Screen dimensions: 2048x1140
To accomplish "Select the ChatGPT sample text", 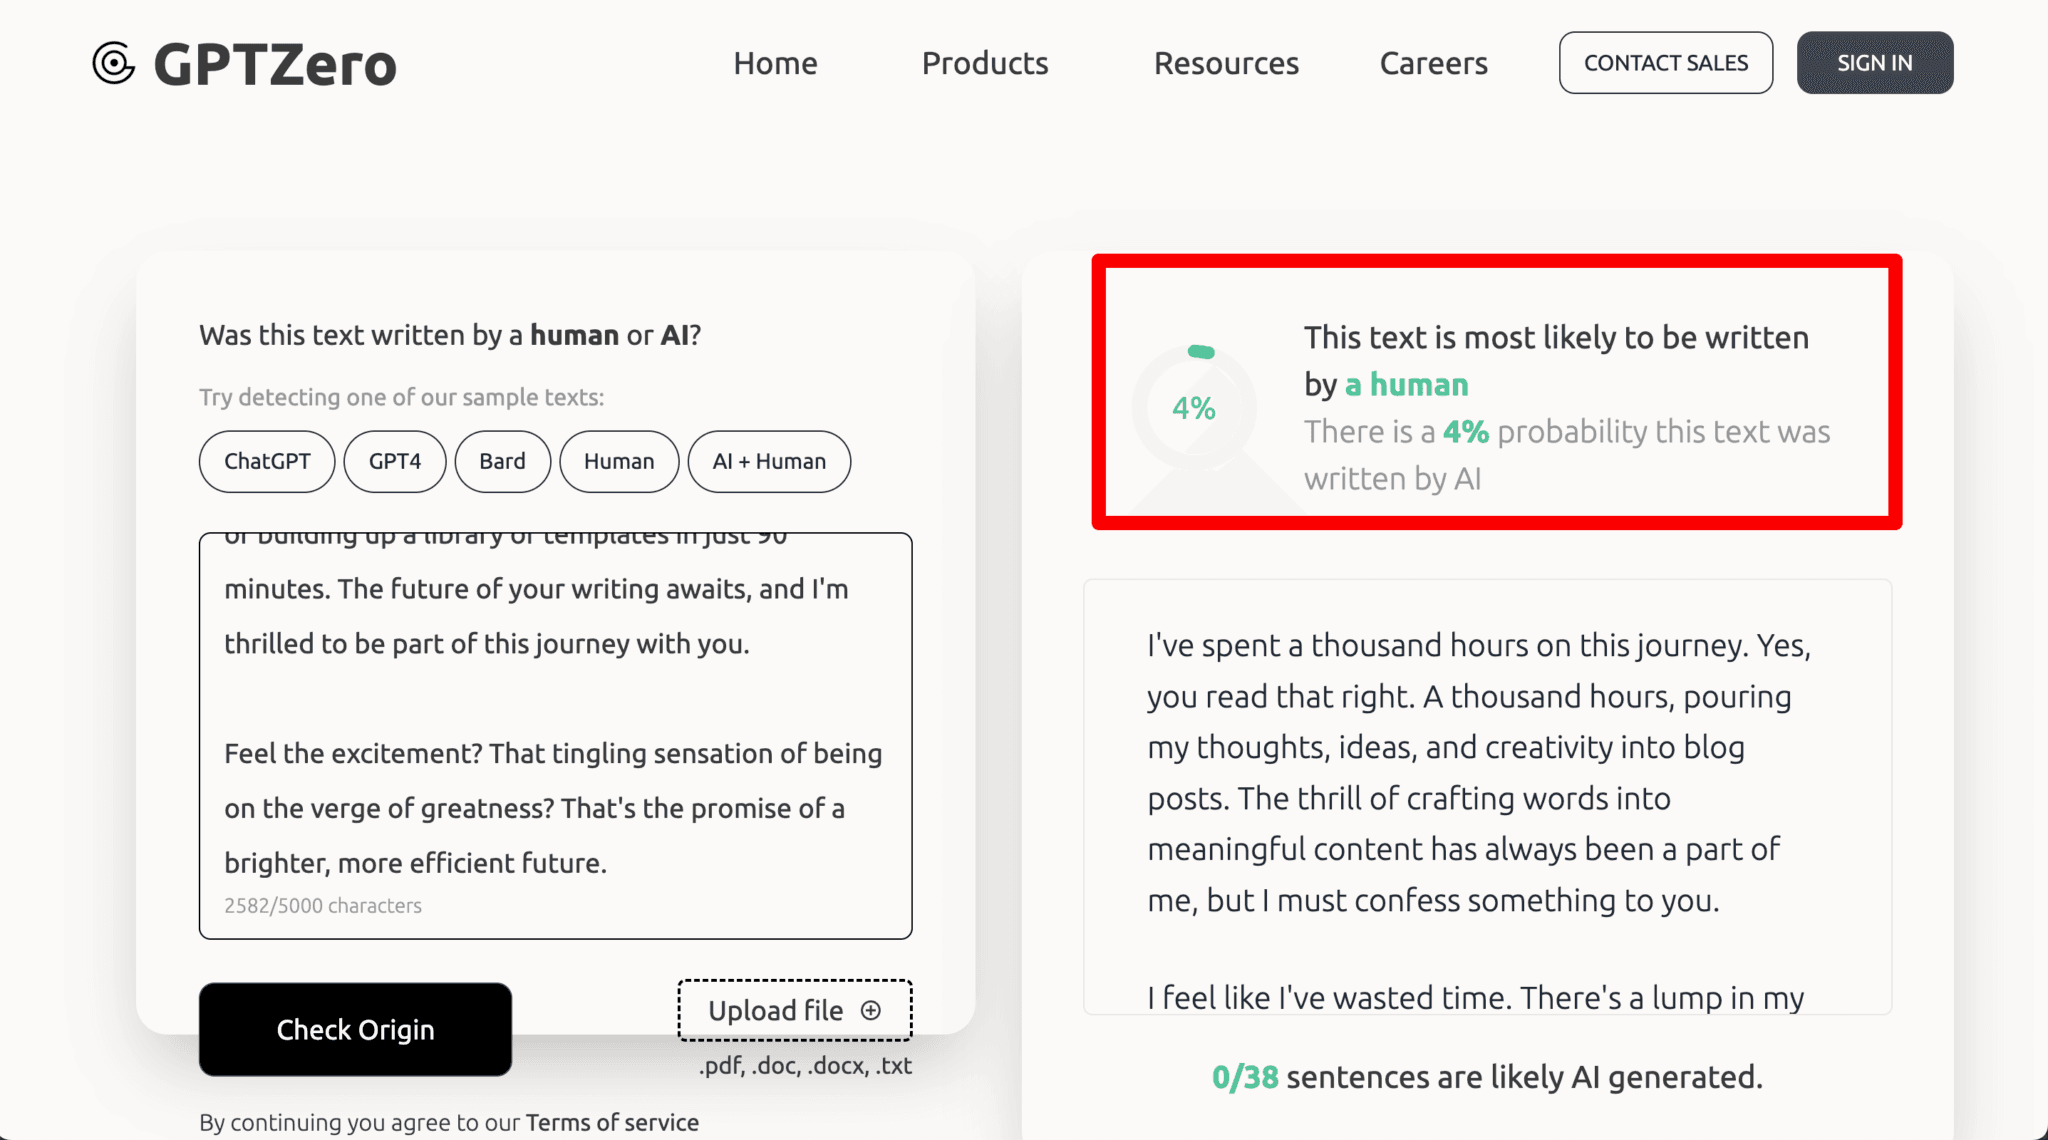I will 266,461.
